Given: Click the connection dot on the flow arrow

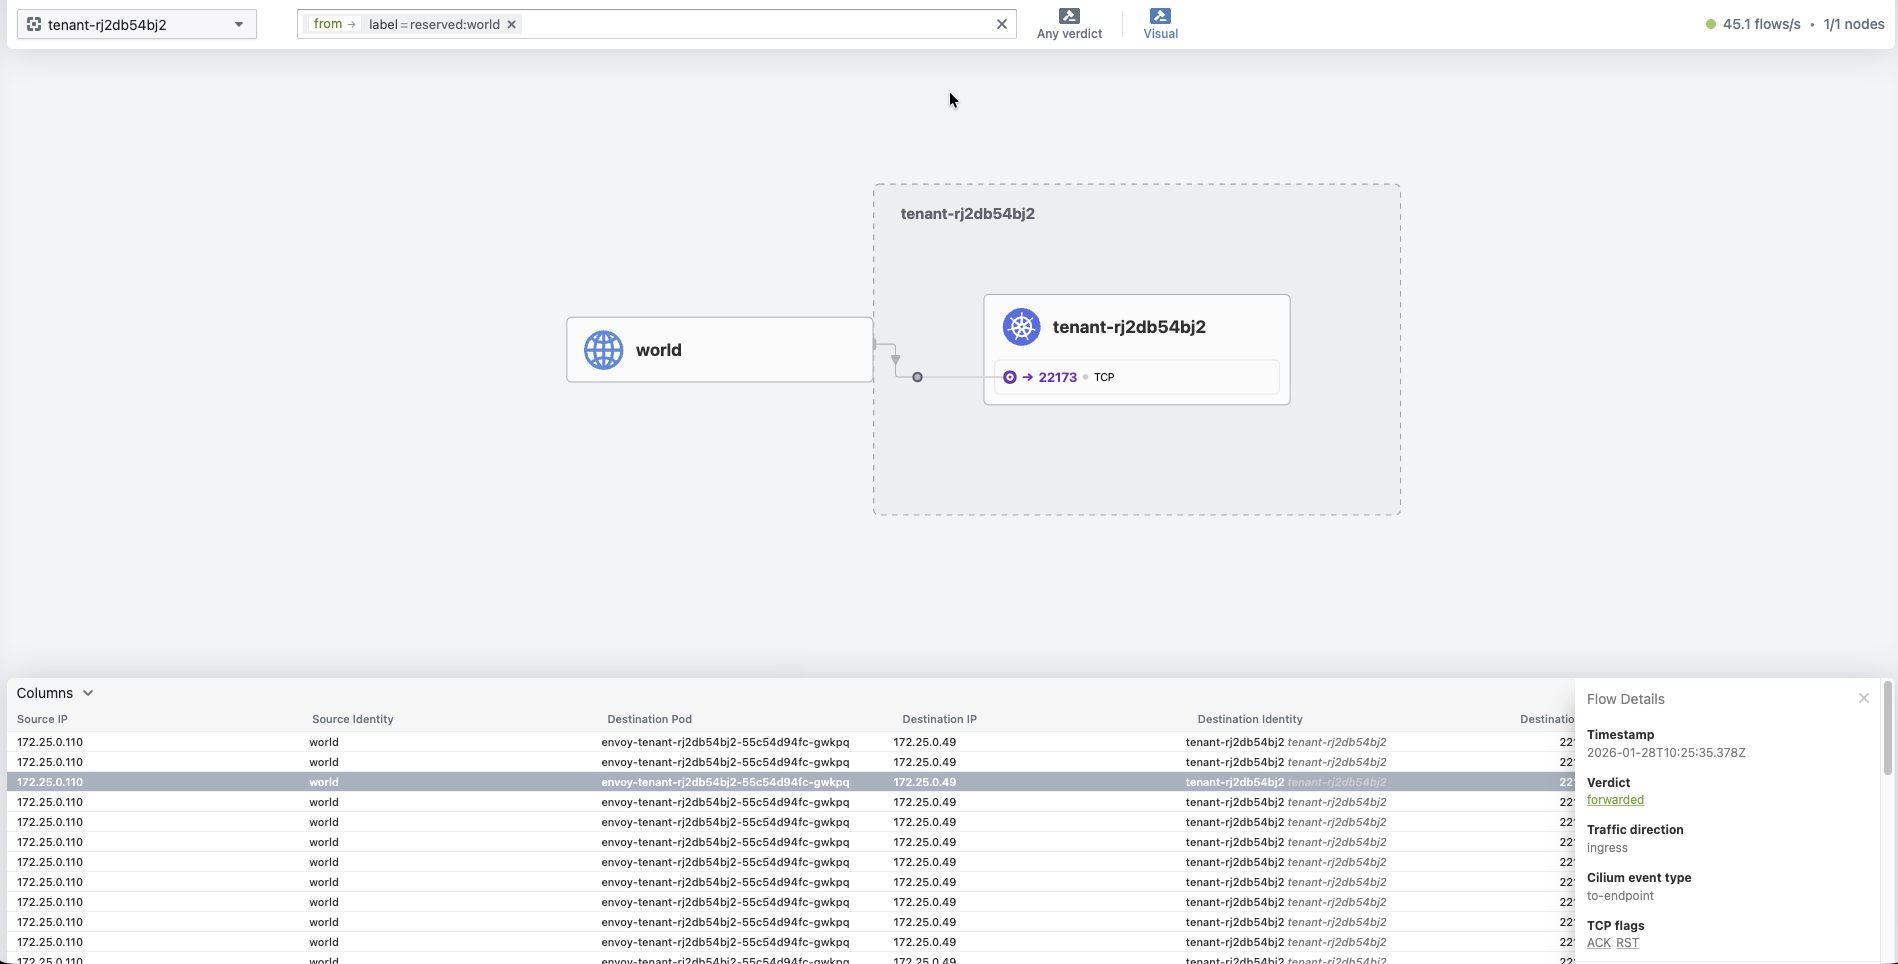Looking at the screenshot, I should coord(917,377).
